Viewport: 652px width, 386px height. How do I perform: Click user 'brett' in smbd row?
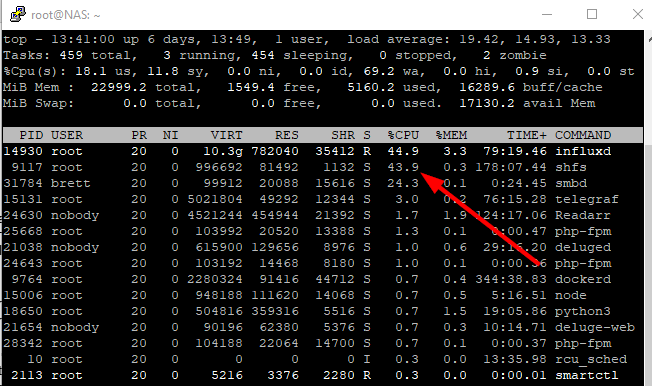[x=71, y=183]
